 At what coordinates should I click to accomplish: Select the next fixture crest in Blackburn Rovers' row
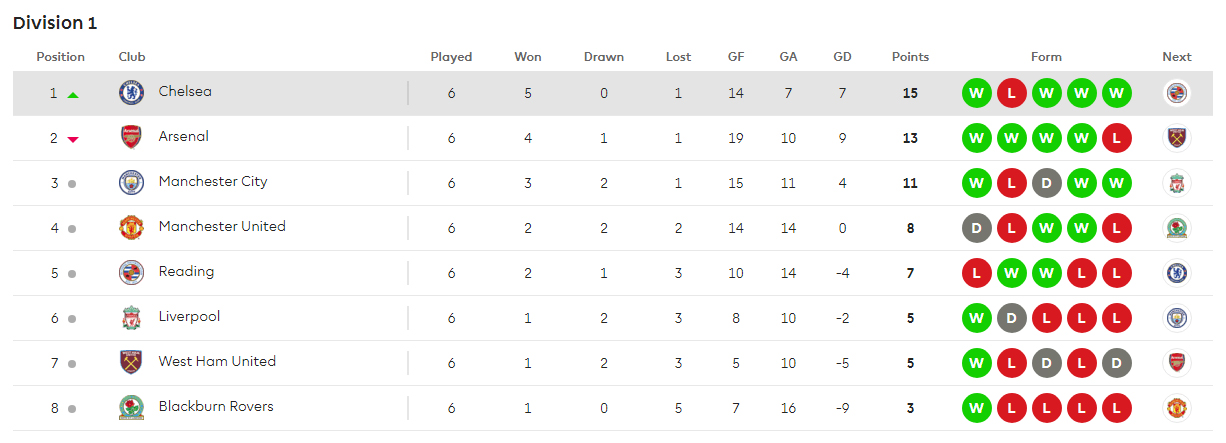click(x=1177, y=408)
